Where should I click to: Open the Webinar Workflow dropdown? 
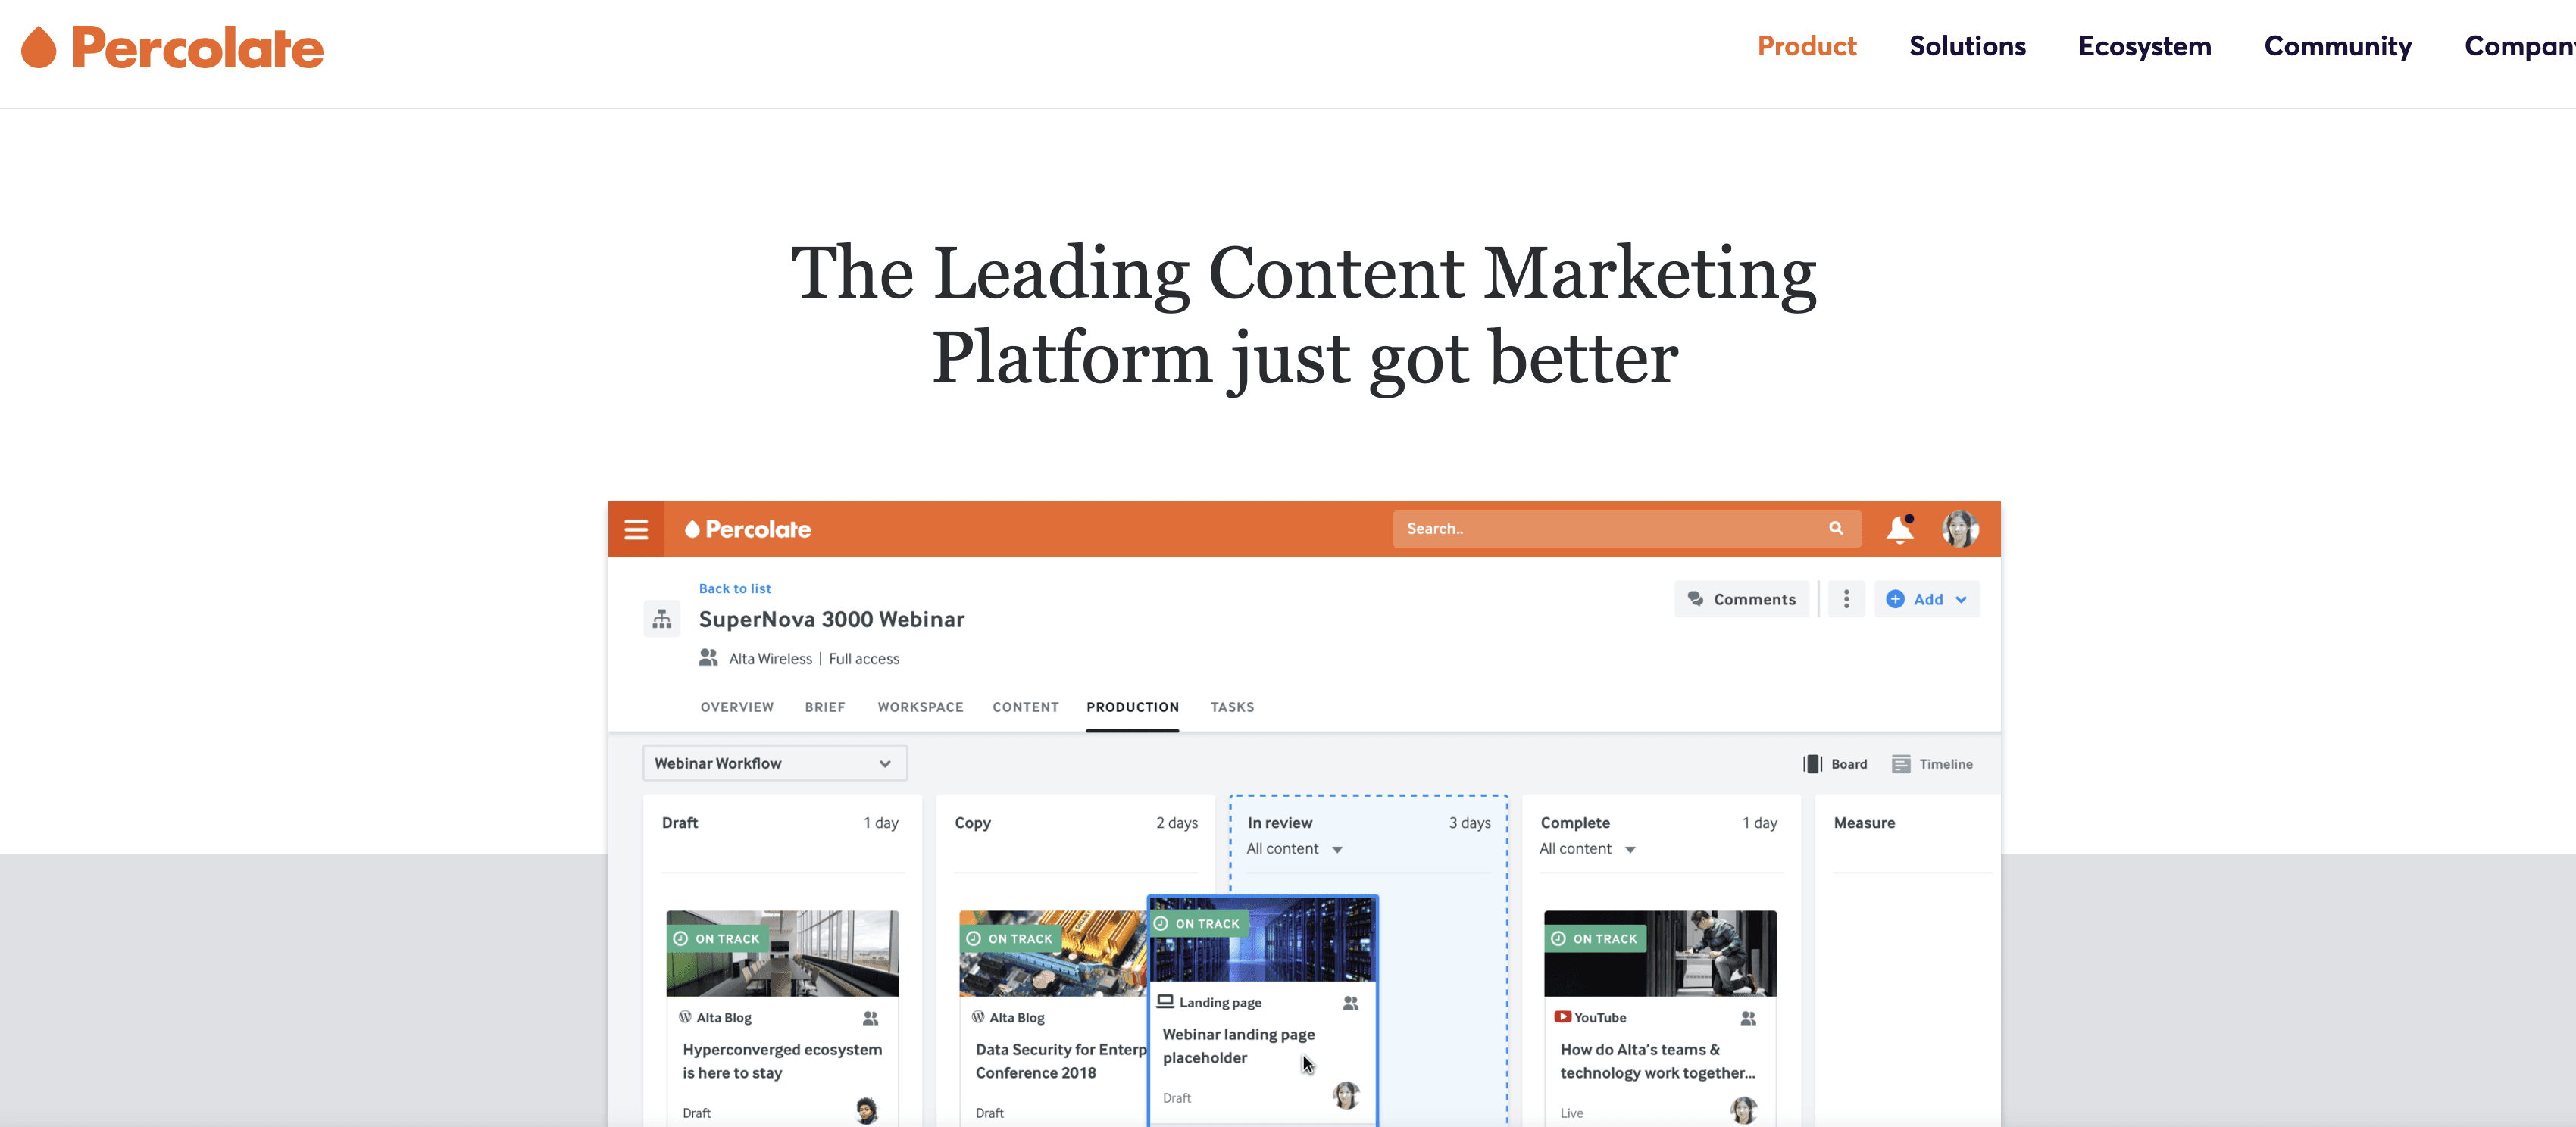pos(774,763)
